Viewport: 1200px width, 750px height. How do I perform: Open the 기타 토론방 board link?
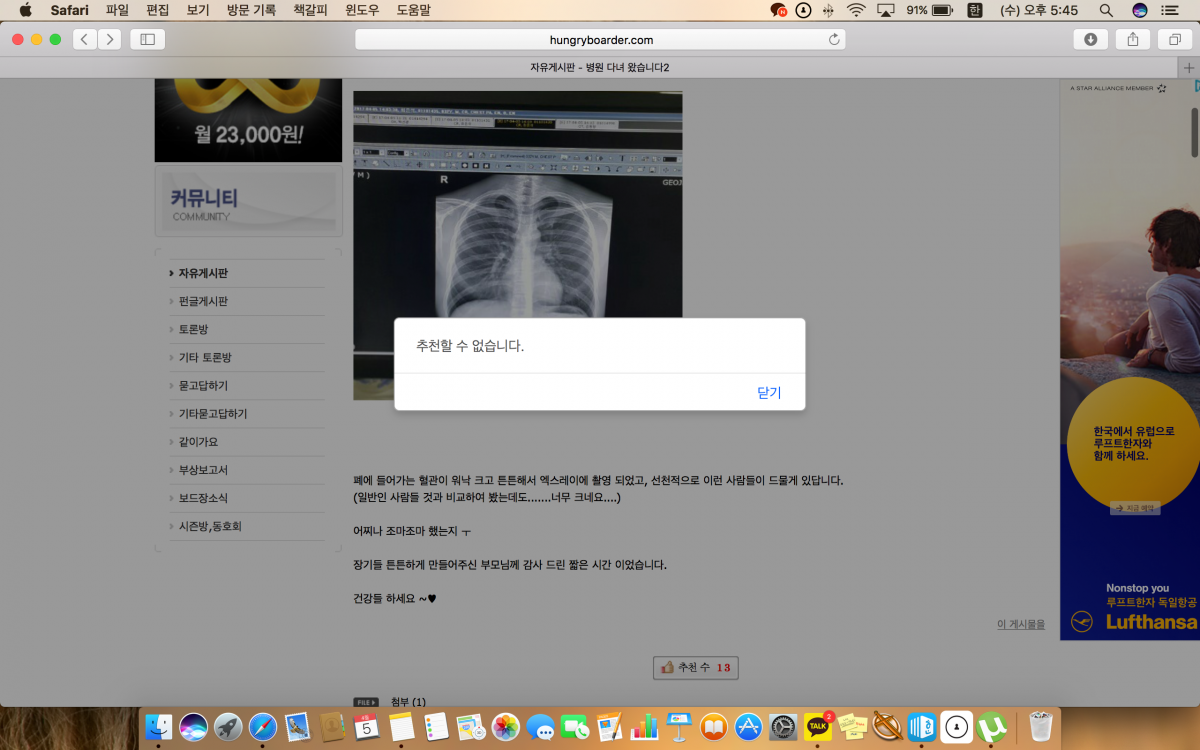[205, 357]
